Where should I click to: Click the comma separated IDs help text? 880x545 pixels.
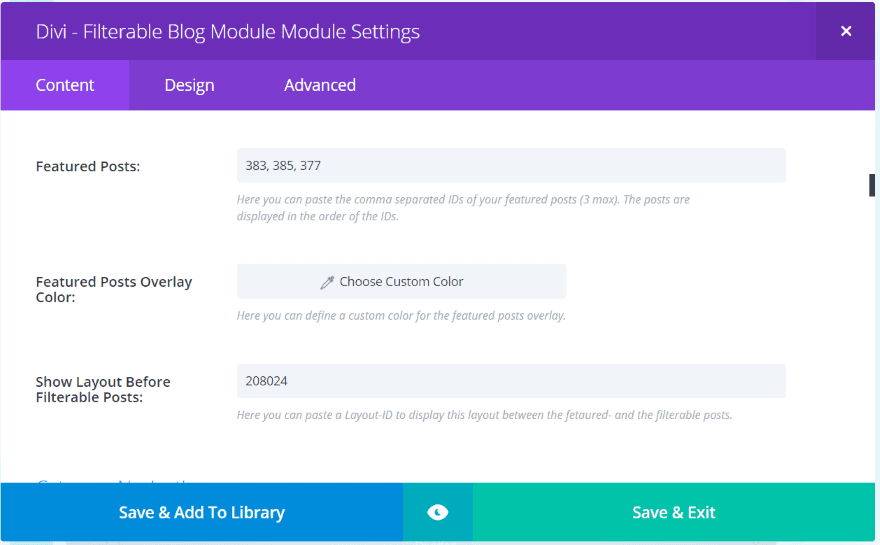(463, 207)
